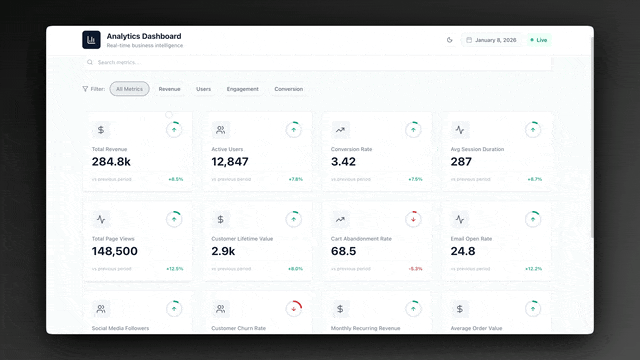The height and width of the screenshot is (360, 640).
Task: Click red down-arrow ring on Cart Abandonment Rate
Action: coord(413,219)
